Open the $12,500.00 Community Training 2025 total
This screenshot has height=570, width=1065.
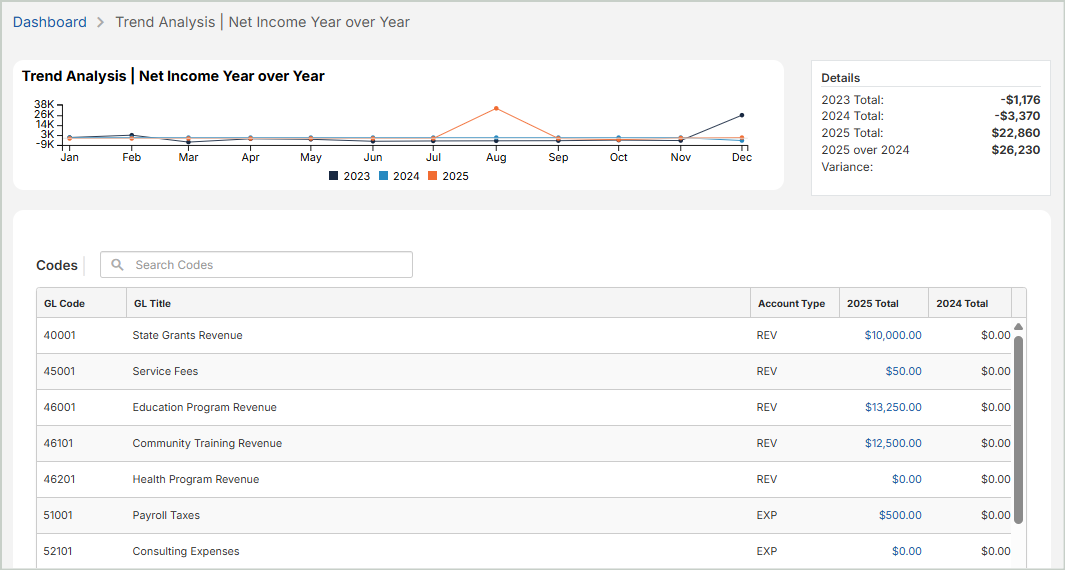[893, 443]
